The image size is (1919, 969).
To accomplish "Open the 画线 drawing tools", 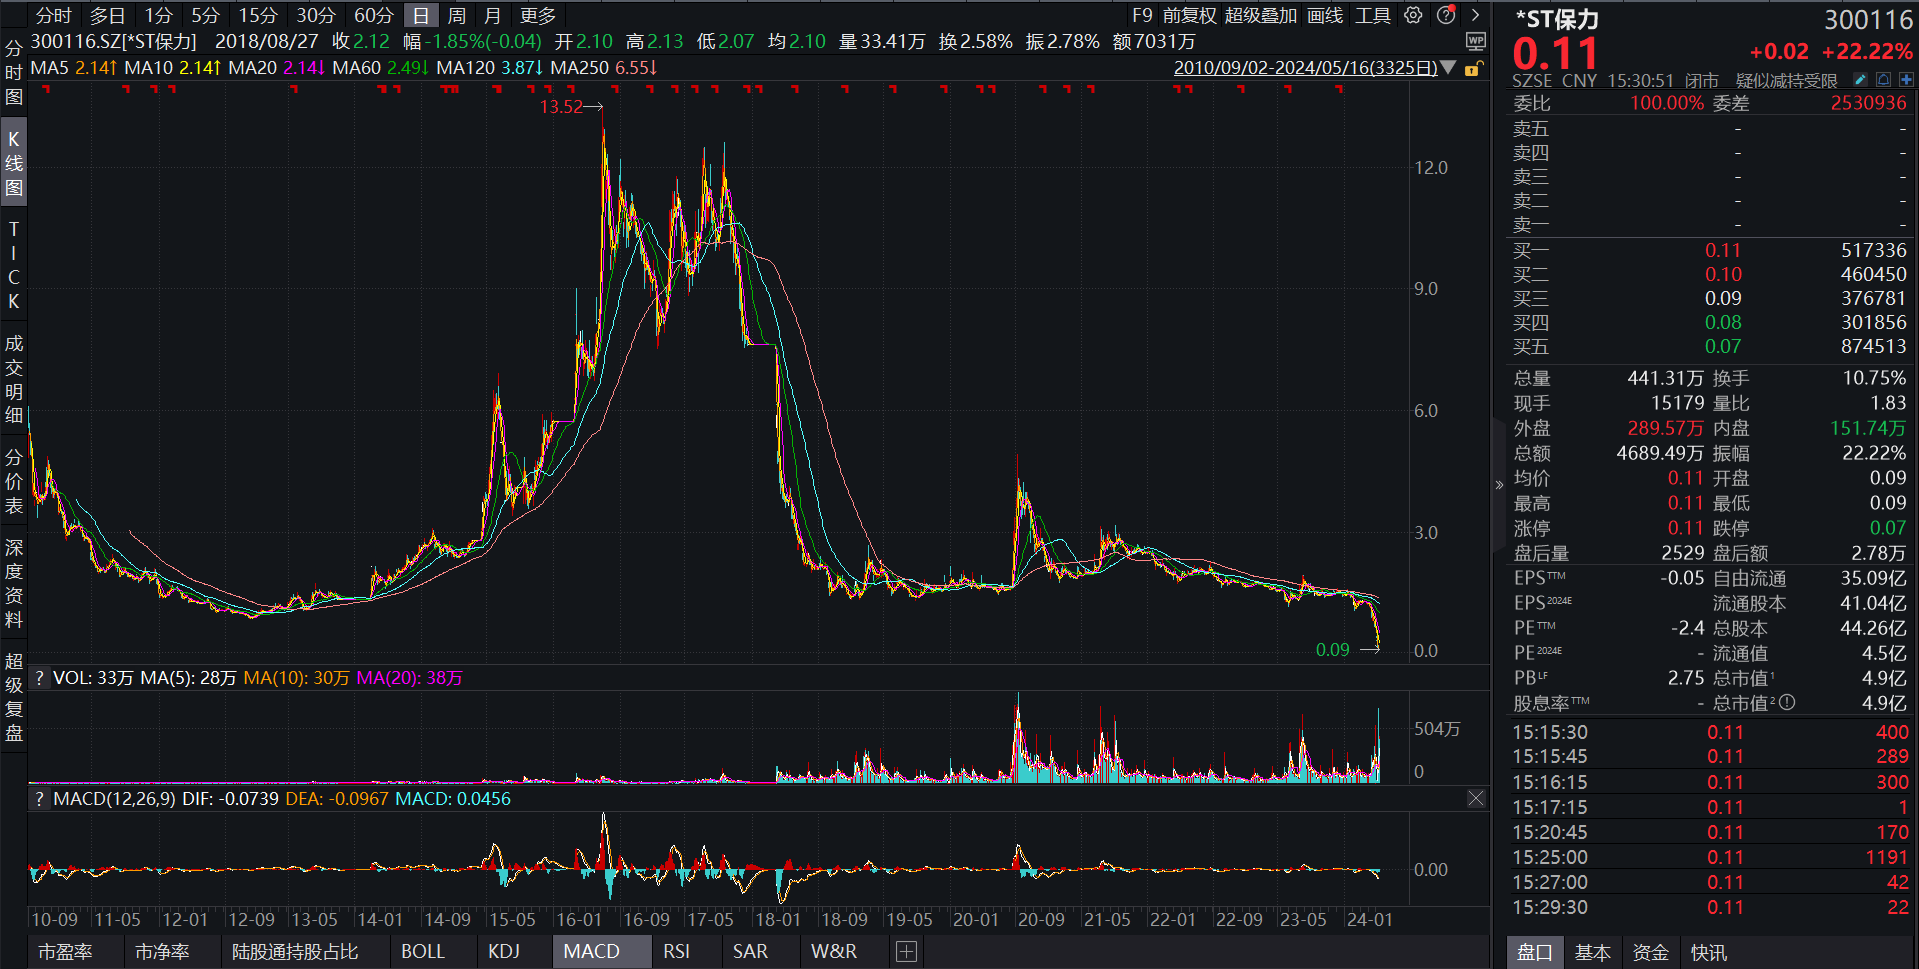I will (x=1325, y=15).
